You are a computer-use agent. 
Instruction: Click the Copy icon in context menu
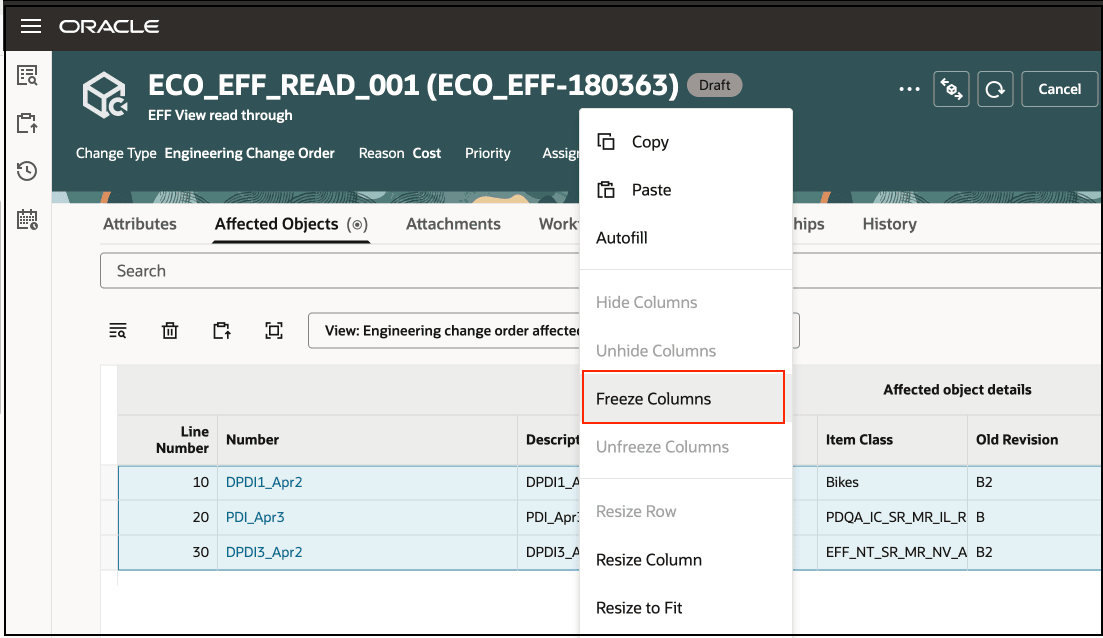point(606,141)
